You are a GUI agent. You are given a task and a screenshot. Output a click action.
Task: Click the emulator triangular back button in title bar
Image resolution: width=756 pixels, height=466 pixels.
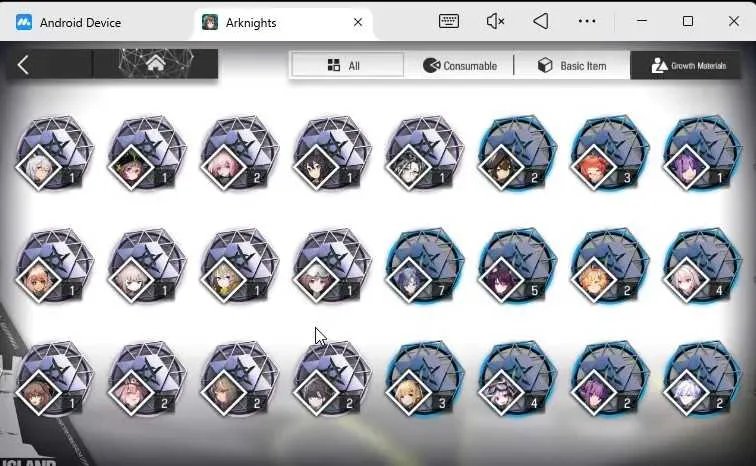pyautogui.click(x=540, y=21)
